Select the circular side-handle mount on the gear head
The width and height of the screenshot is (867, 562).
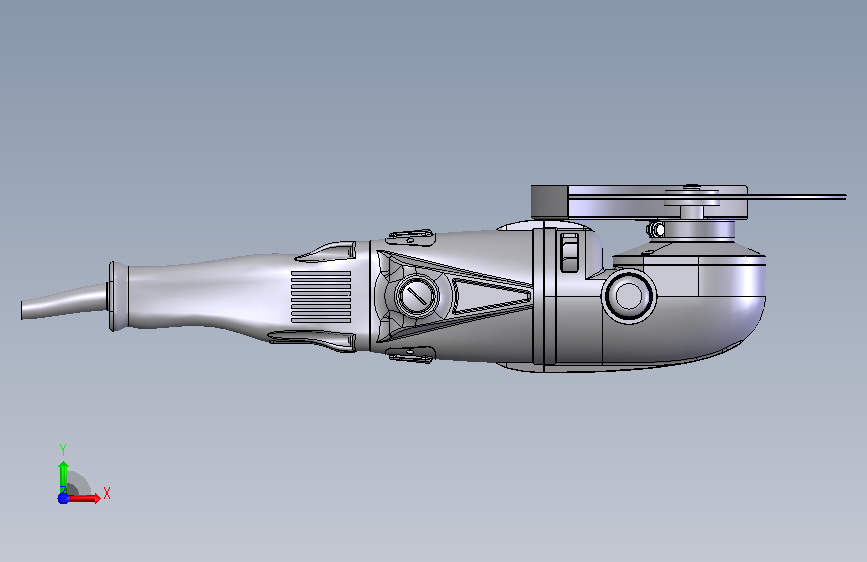(629, 295)
